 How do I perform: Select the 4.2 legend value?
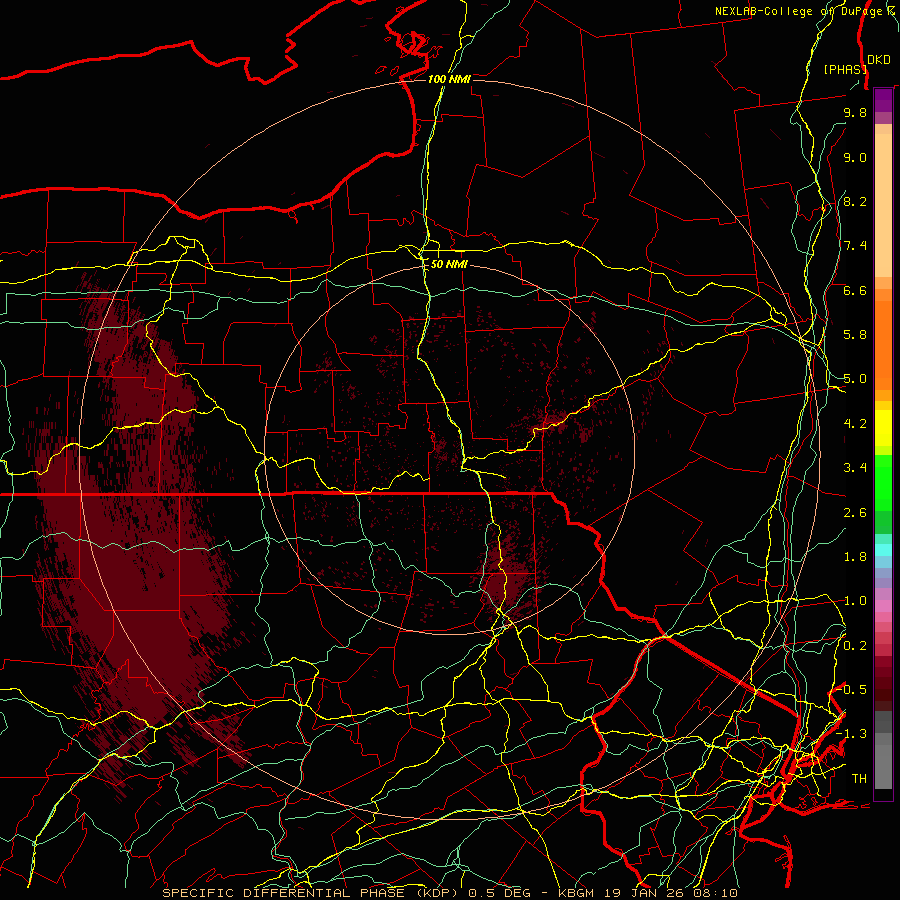tap(855, 424)
